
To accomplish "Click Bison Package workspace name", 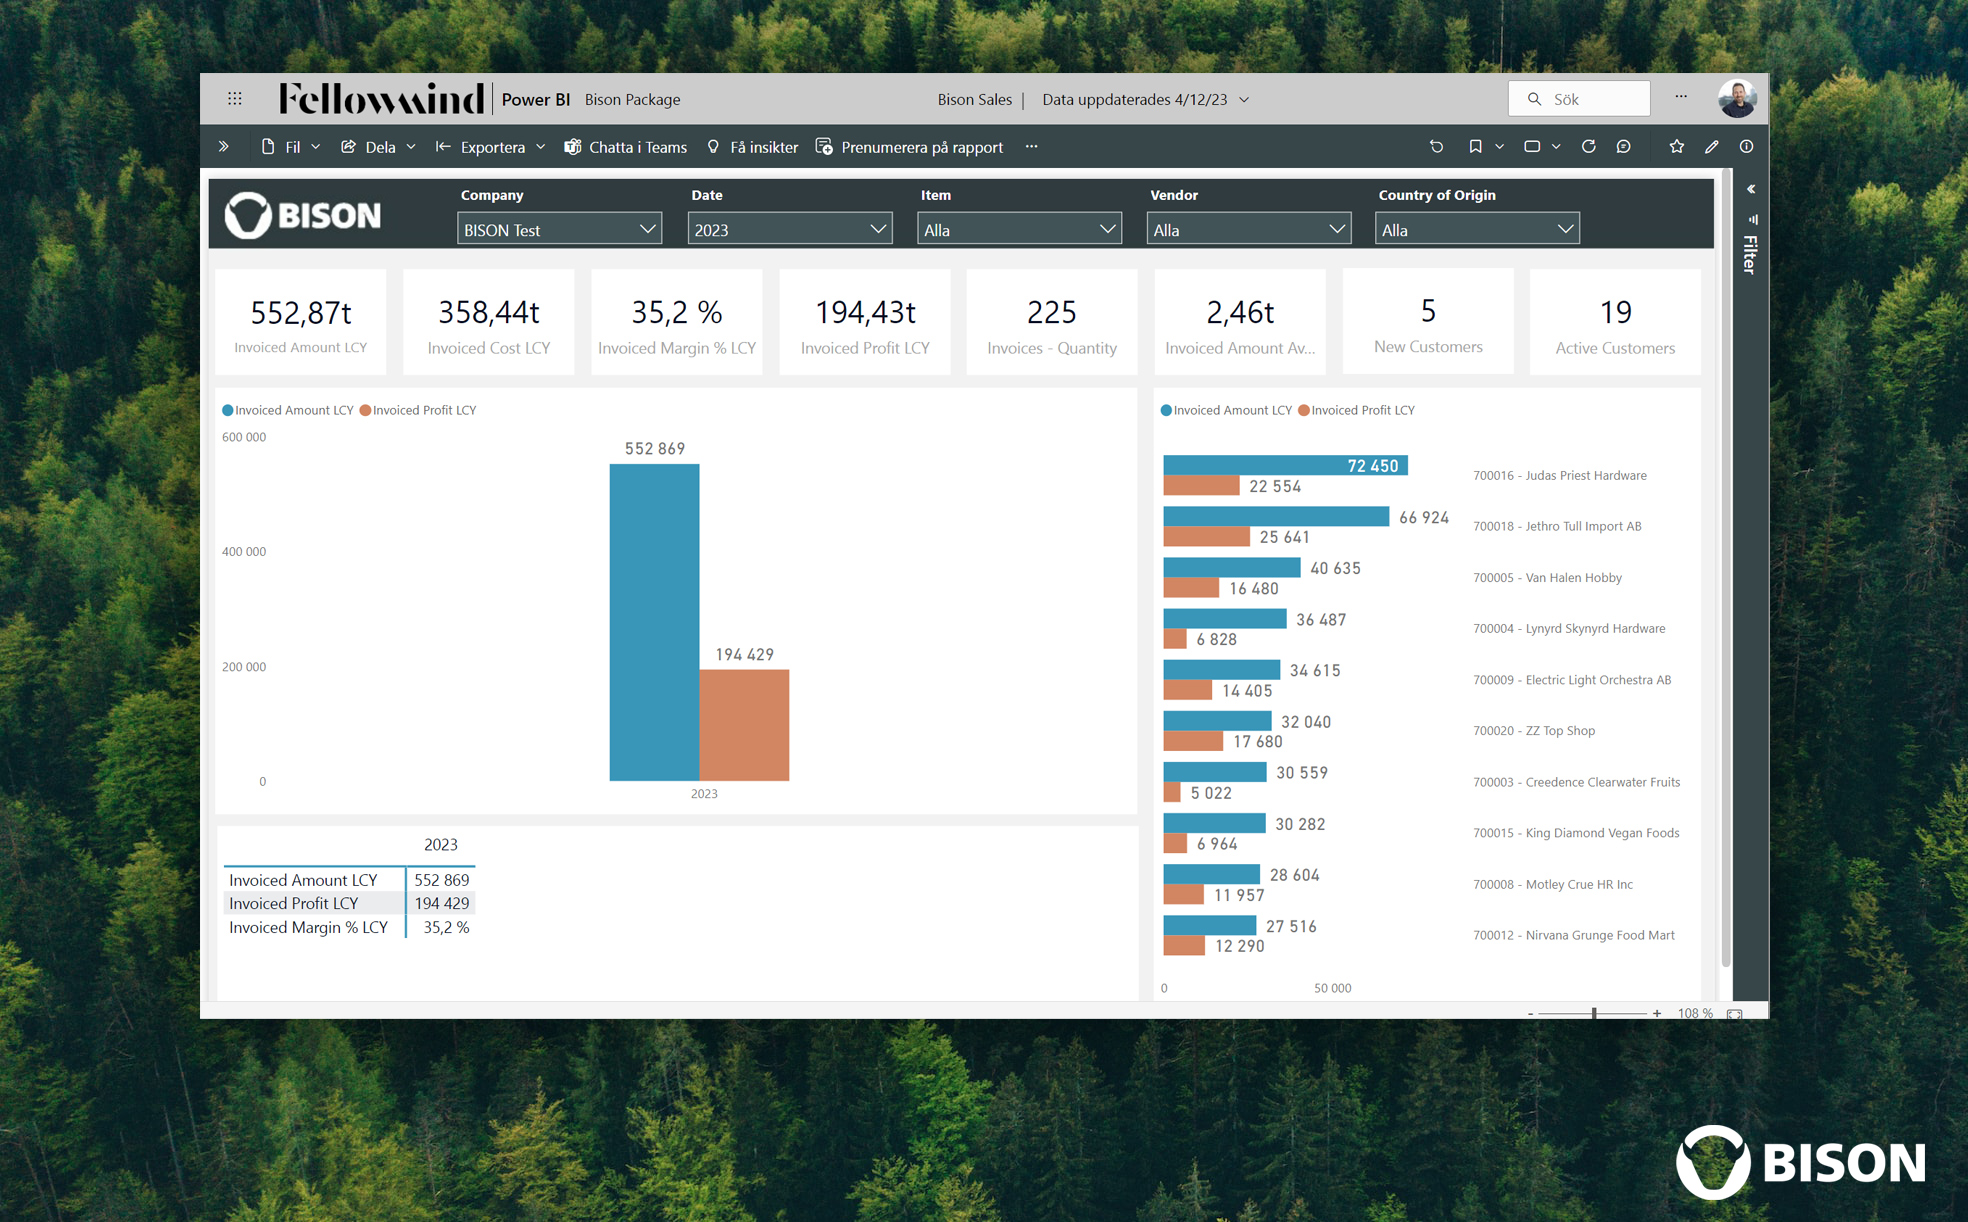I will pos(632,99).
